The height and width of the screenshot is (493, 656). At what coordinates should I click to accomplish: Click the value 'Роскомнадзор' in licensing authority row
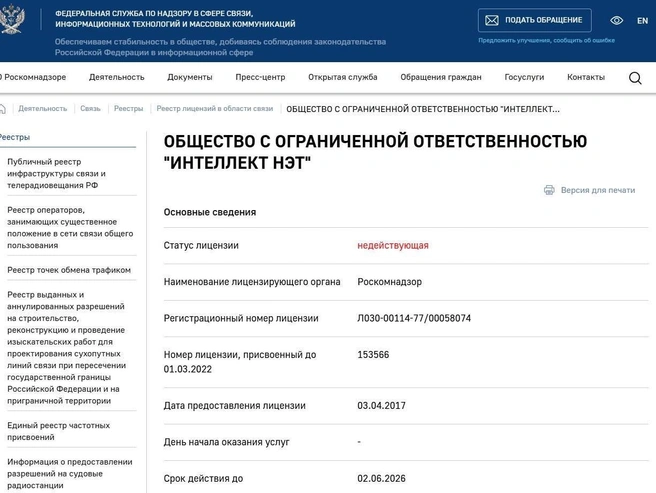(390, 282)
